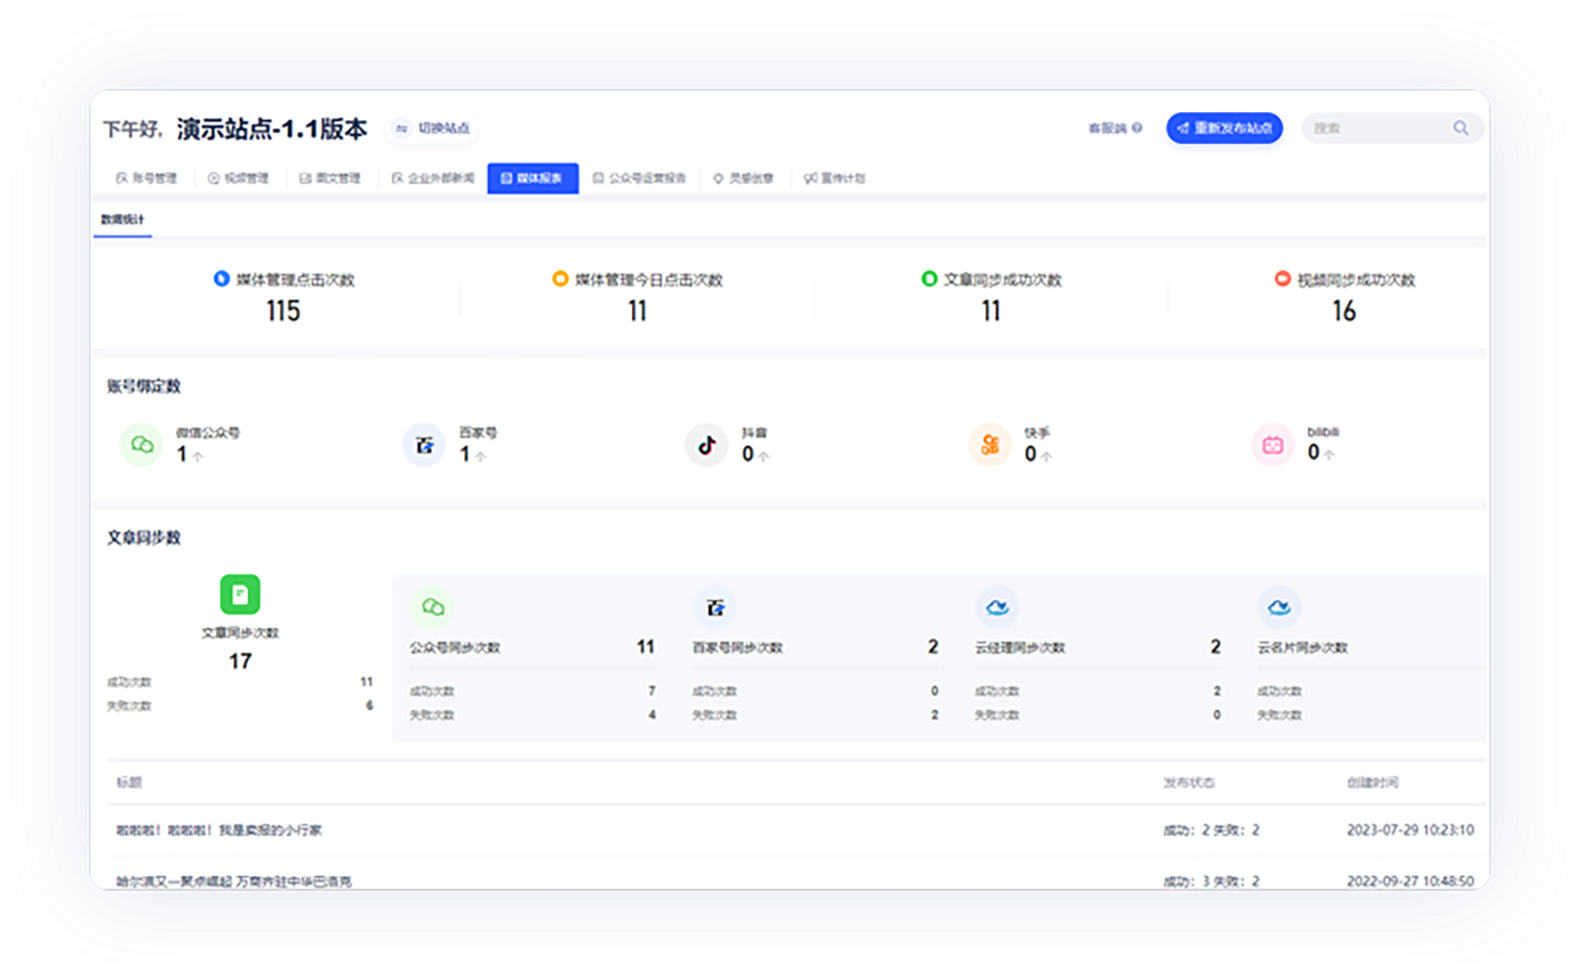The height and width of the screenshot is (980, 1580).
Task: Click the green 文章同步次数 document icon
Action: (x=240, y=594)
